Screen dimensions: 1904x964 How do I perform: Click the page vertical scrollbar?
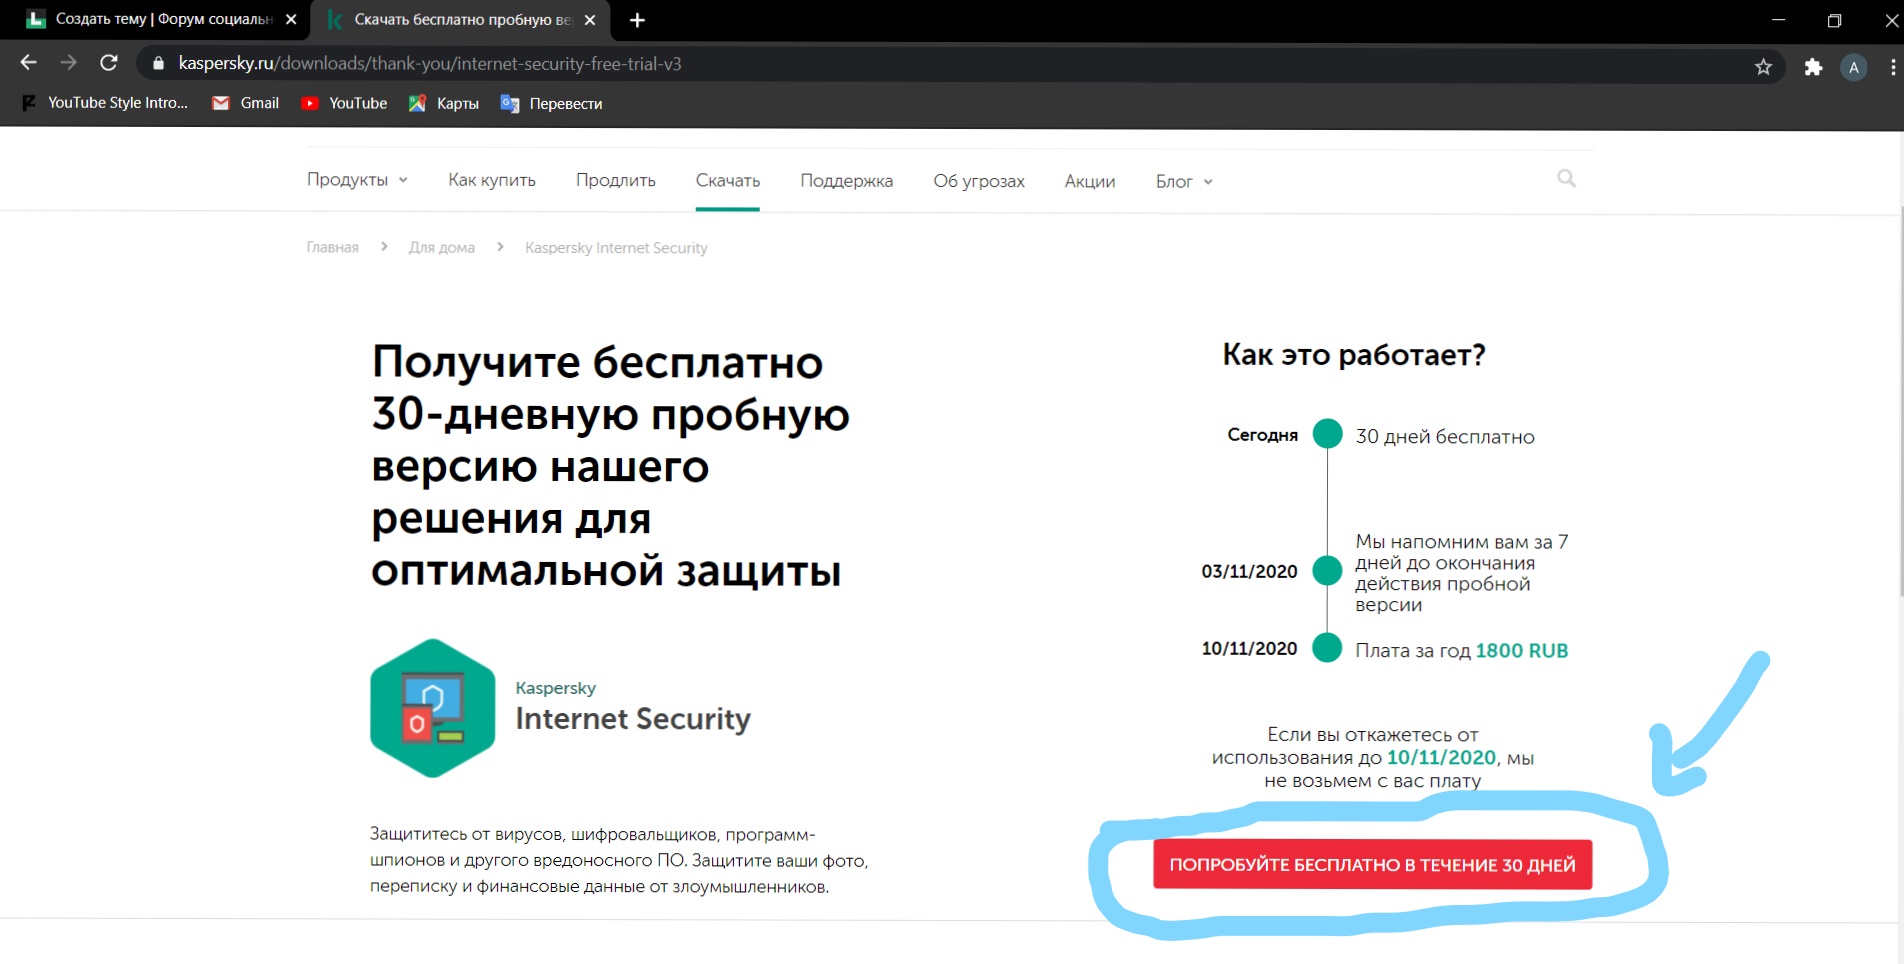(x=1899, y=400)
